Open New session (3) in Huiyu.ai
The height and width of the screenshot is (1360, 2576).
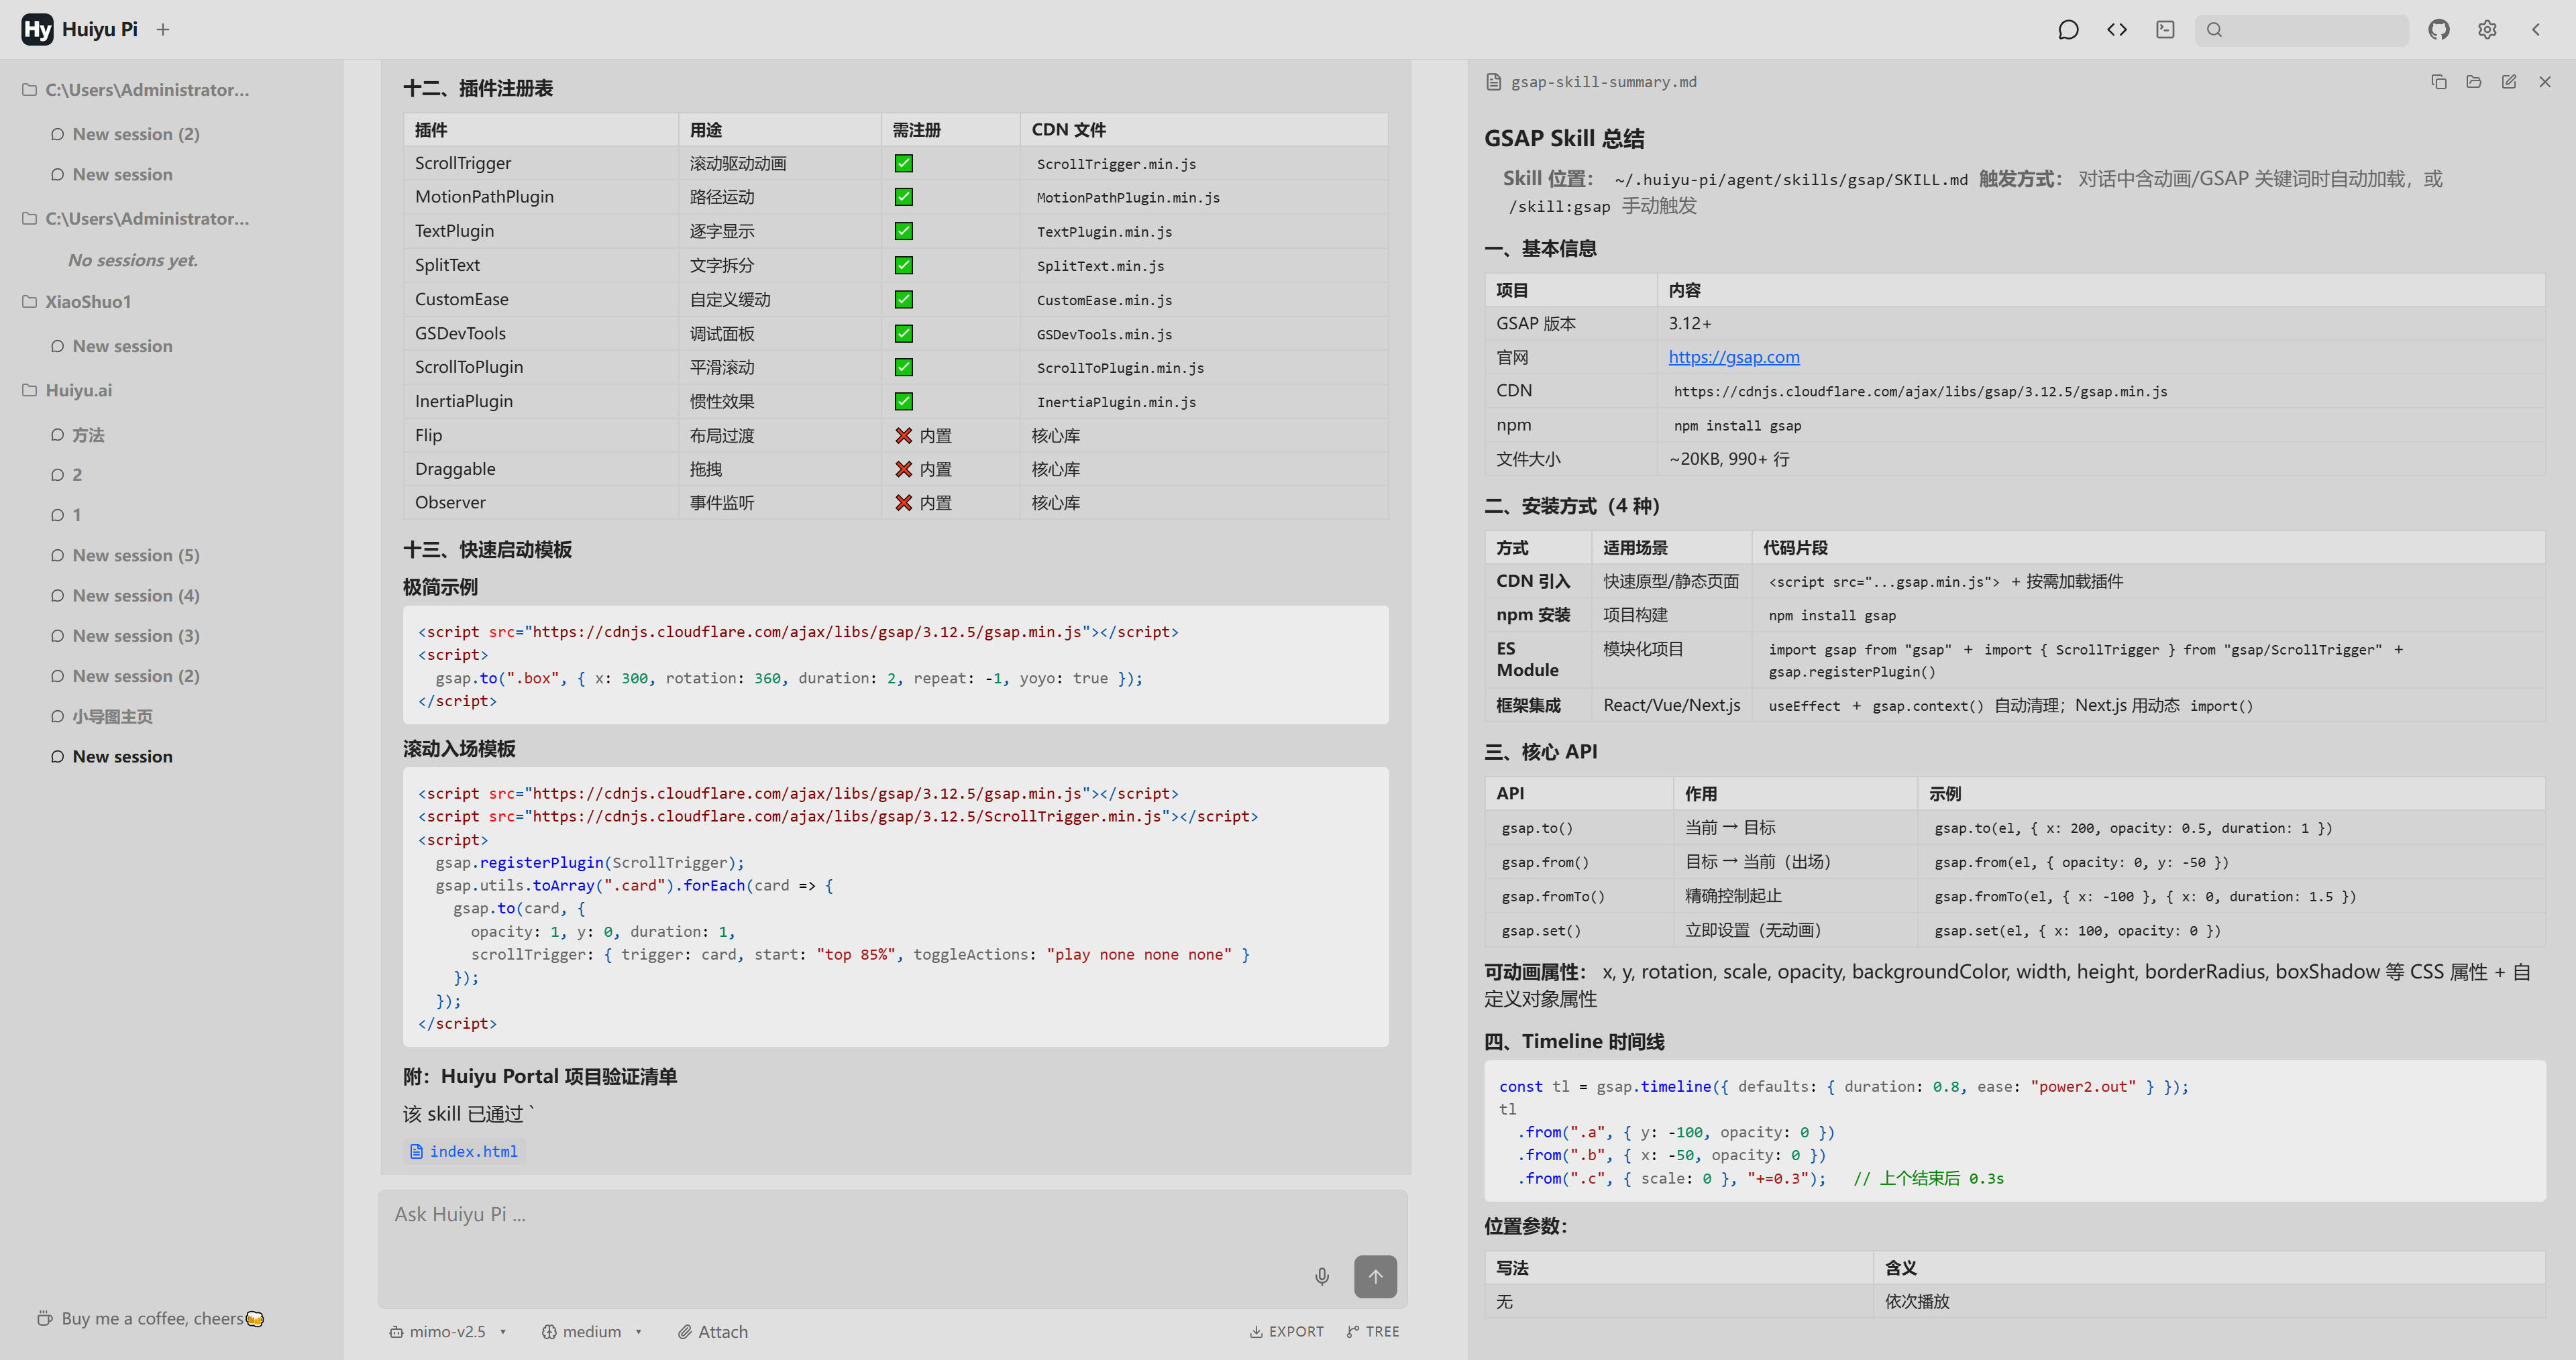click(x=125, y=636)
